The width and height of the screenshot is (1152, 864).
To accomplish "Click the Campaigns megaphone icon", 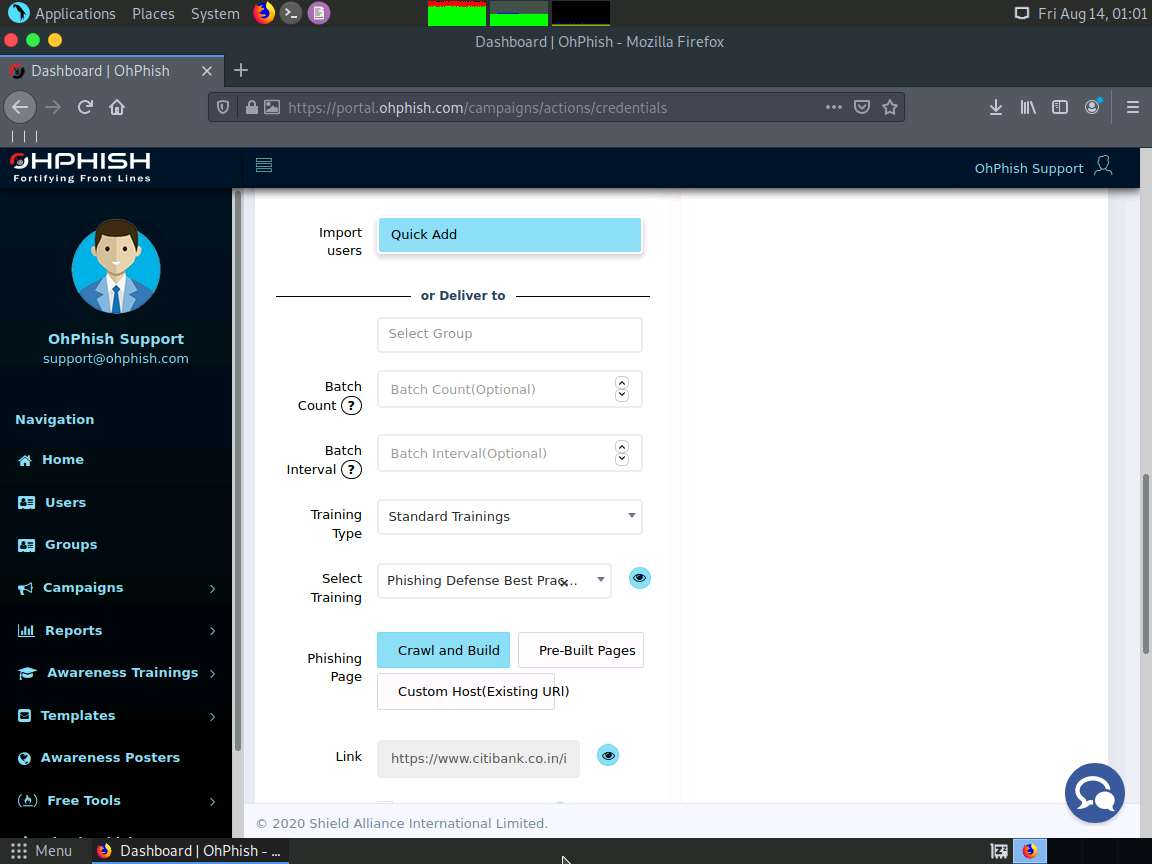I will pos(26,588).
